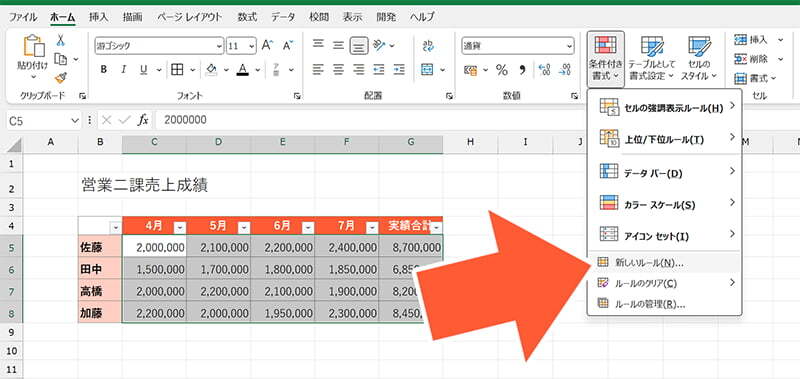Open the 挿入 ribbon tab

tap(98, 17)
